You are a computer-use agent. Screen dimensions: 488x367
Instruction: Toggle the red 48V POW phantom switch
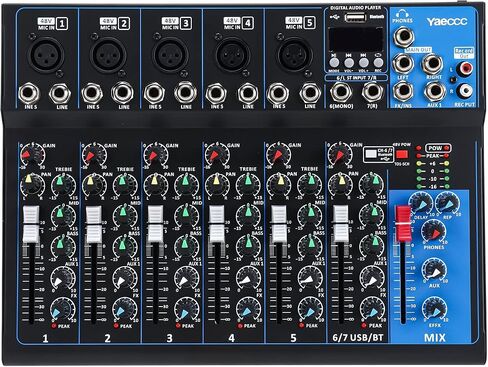pos(402,154)
